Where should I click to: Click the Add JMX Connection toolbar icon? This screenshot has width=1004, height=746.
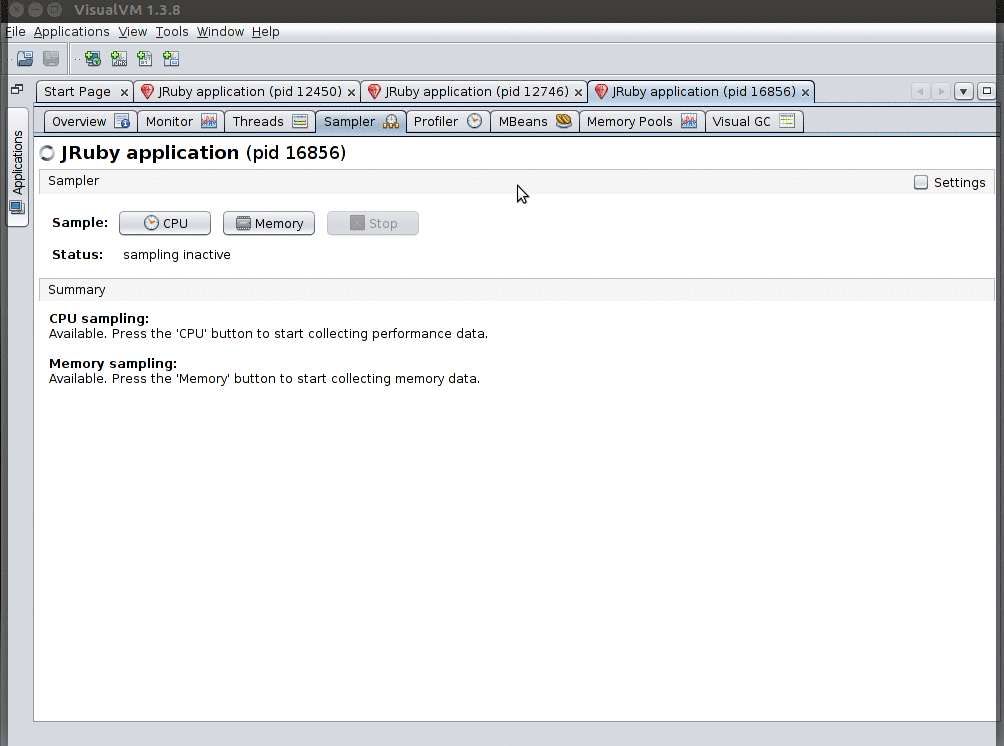[119, 59]
